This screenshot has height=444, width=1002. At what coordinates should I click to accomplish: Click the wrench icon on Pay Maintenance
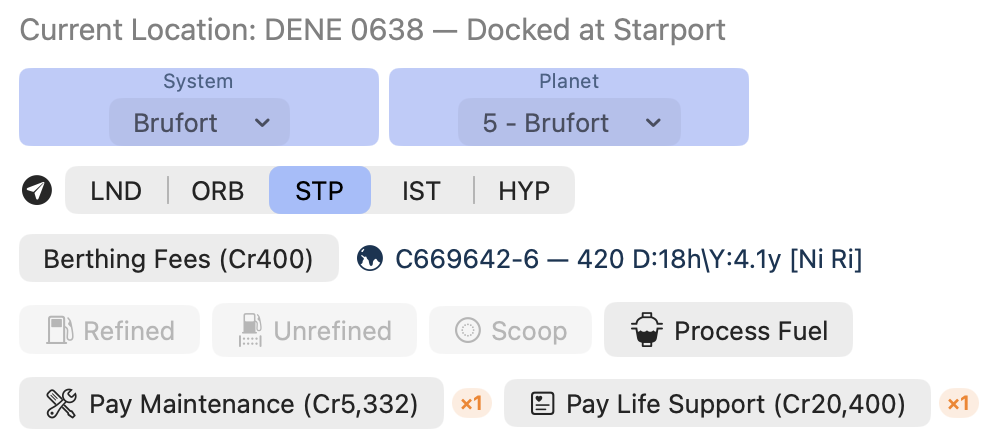[62, 404]
